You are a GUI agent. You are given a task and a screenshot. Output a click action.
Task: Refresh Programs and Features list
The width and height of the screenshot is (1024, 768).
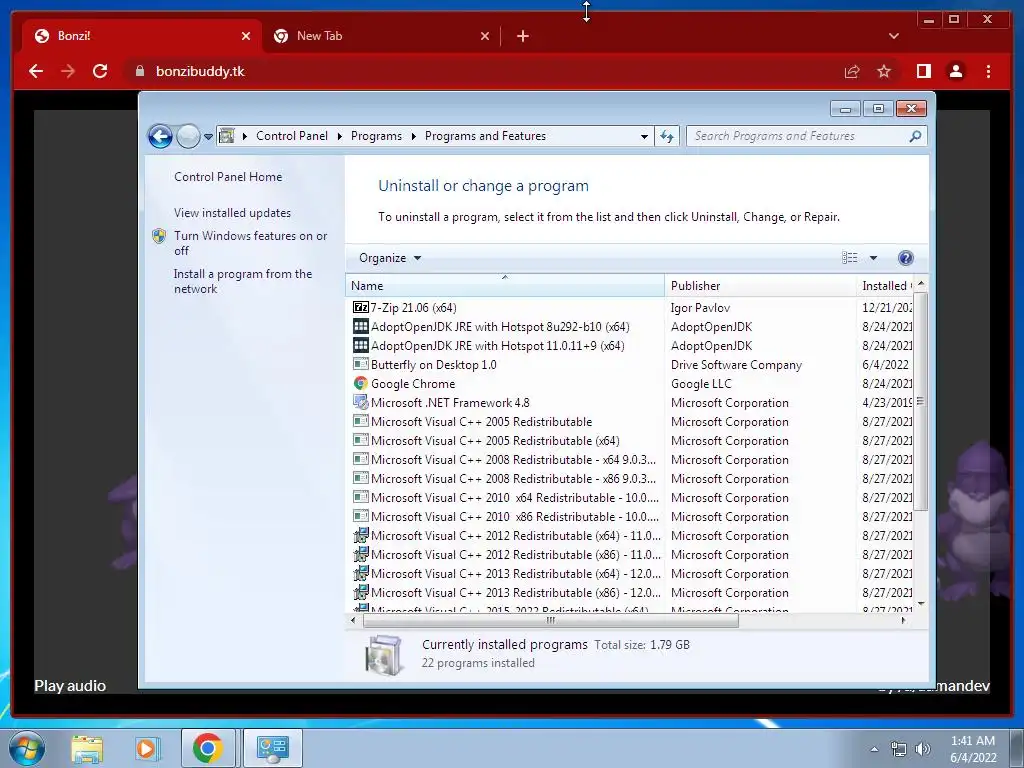667,136
